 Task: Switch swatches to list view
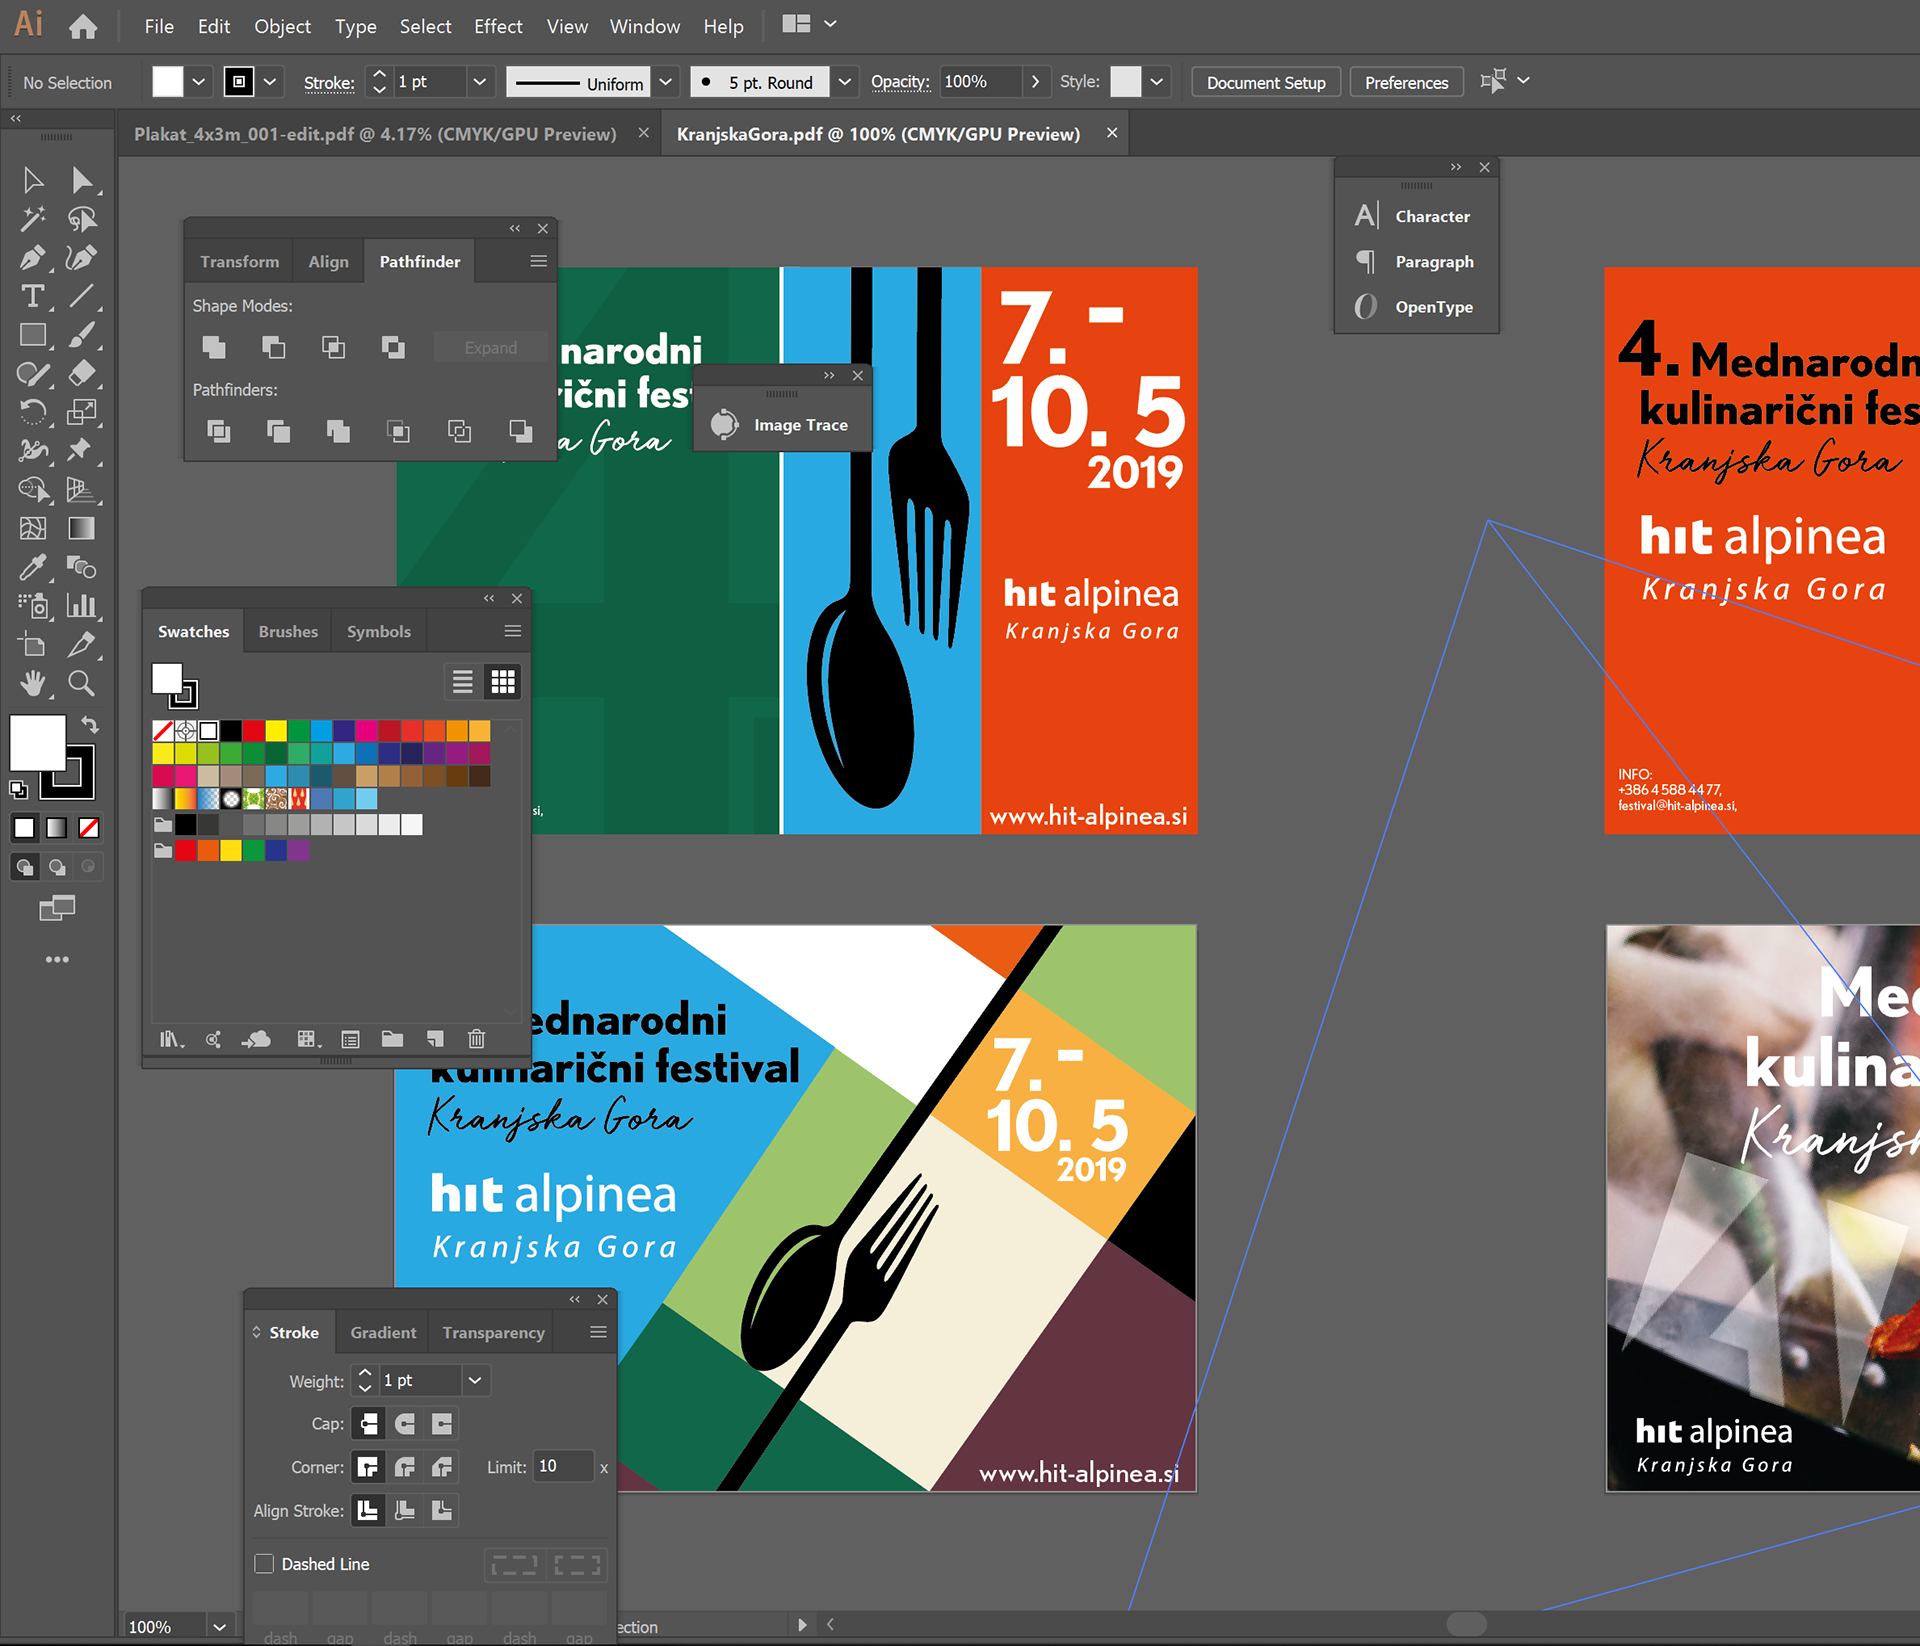pyautogui.click(x=462, y=682)
